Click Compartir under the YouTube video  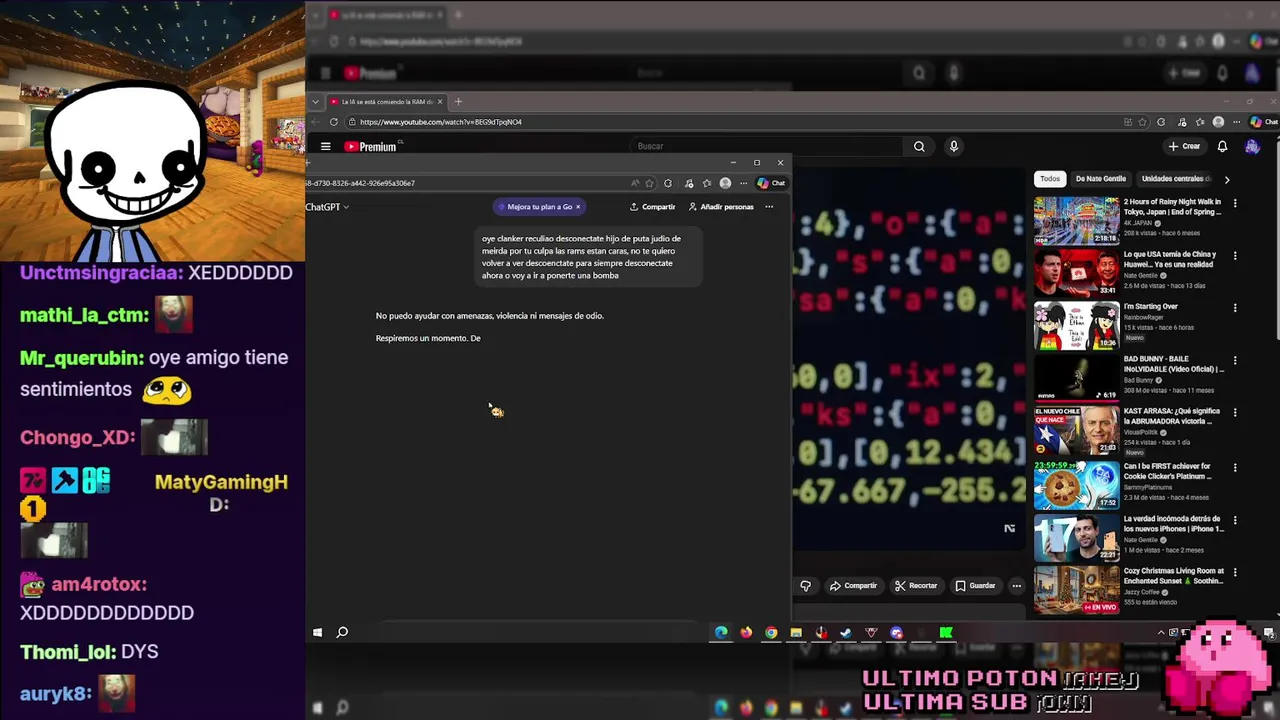(854, 586)
